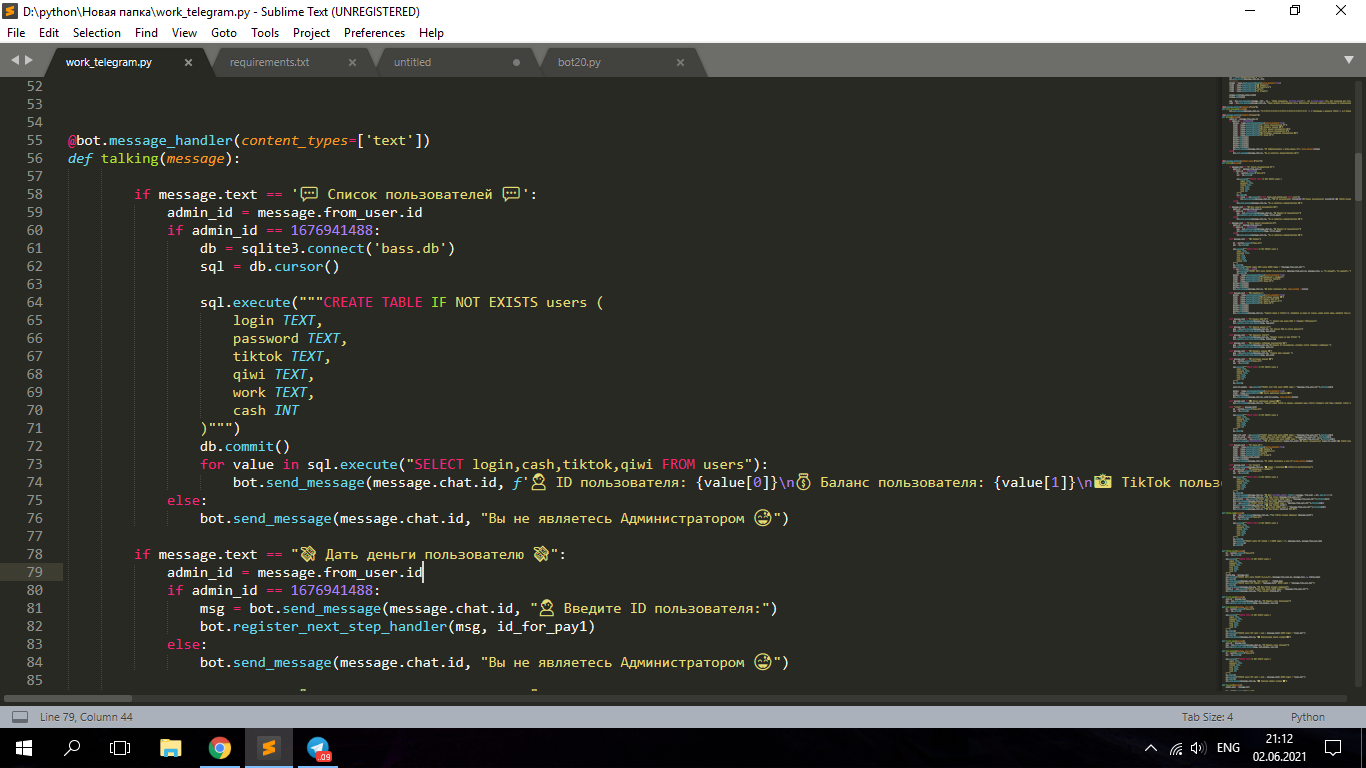Screen dimensions: 1366x768
Task: Close the bot20.py tab
Action: coord(680,62)
